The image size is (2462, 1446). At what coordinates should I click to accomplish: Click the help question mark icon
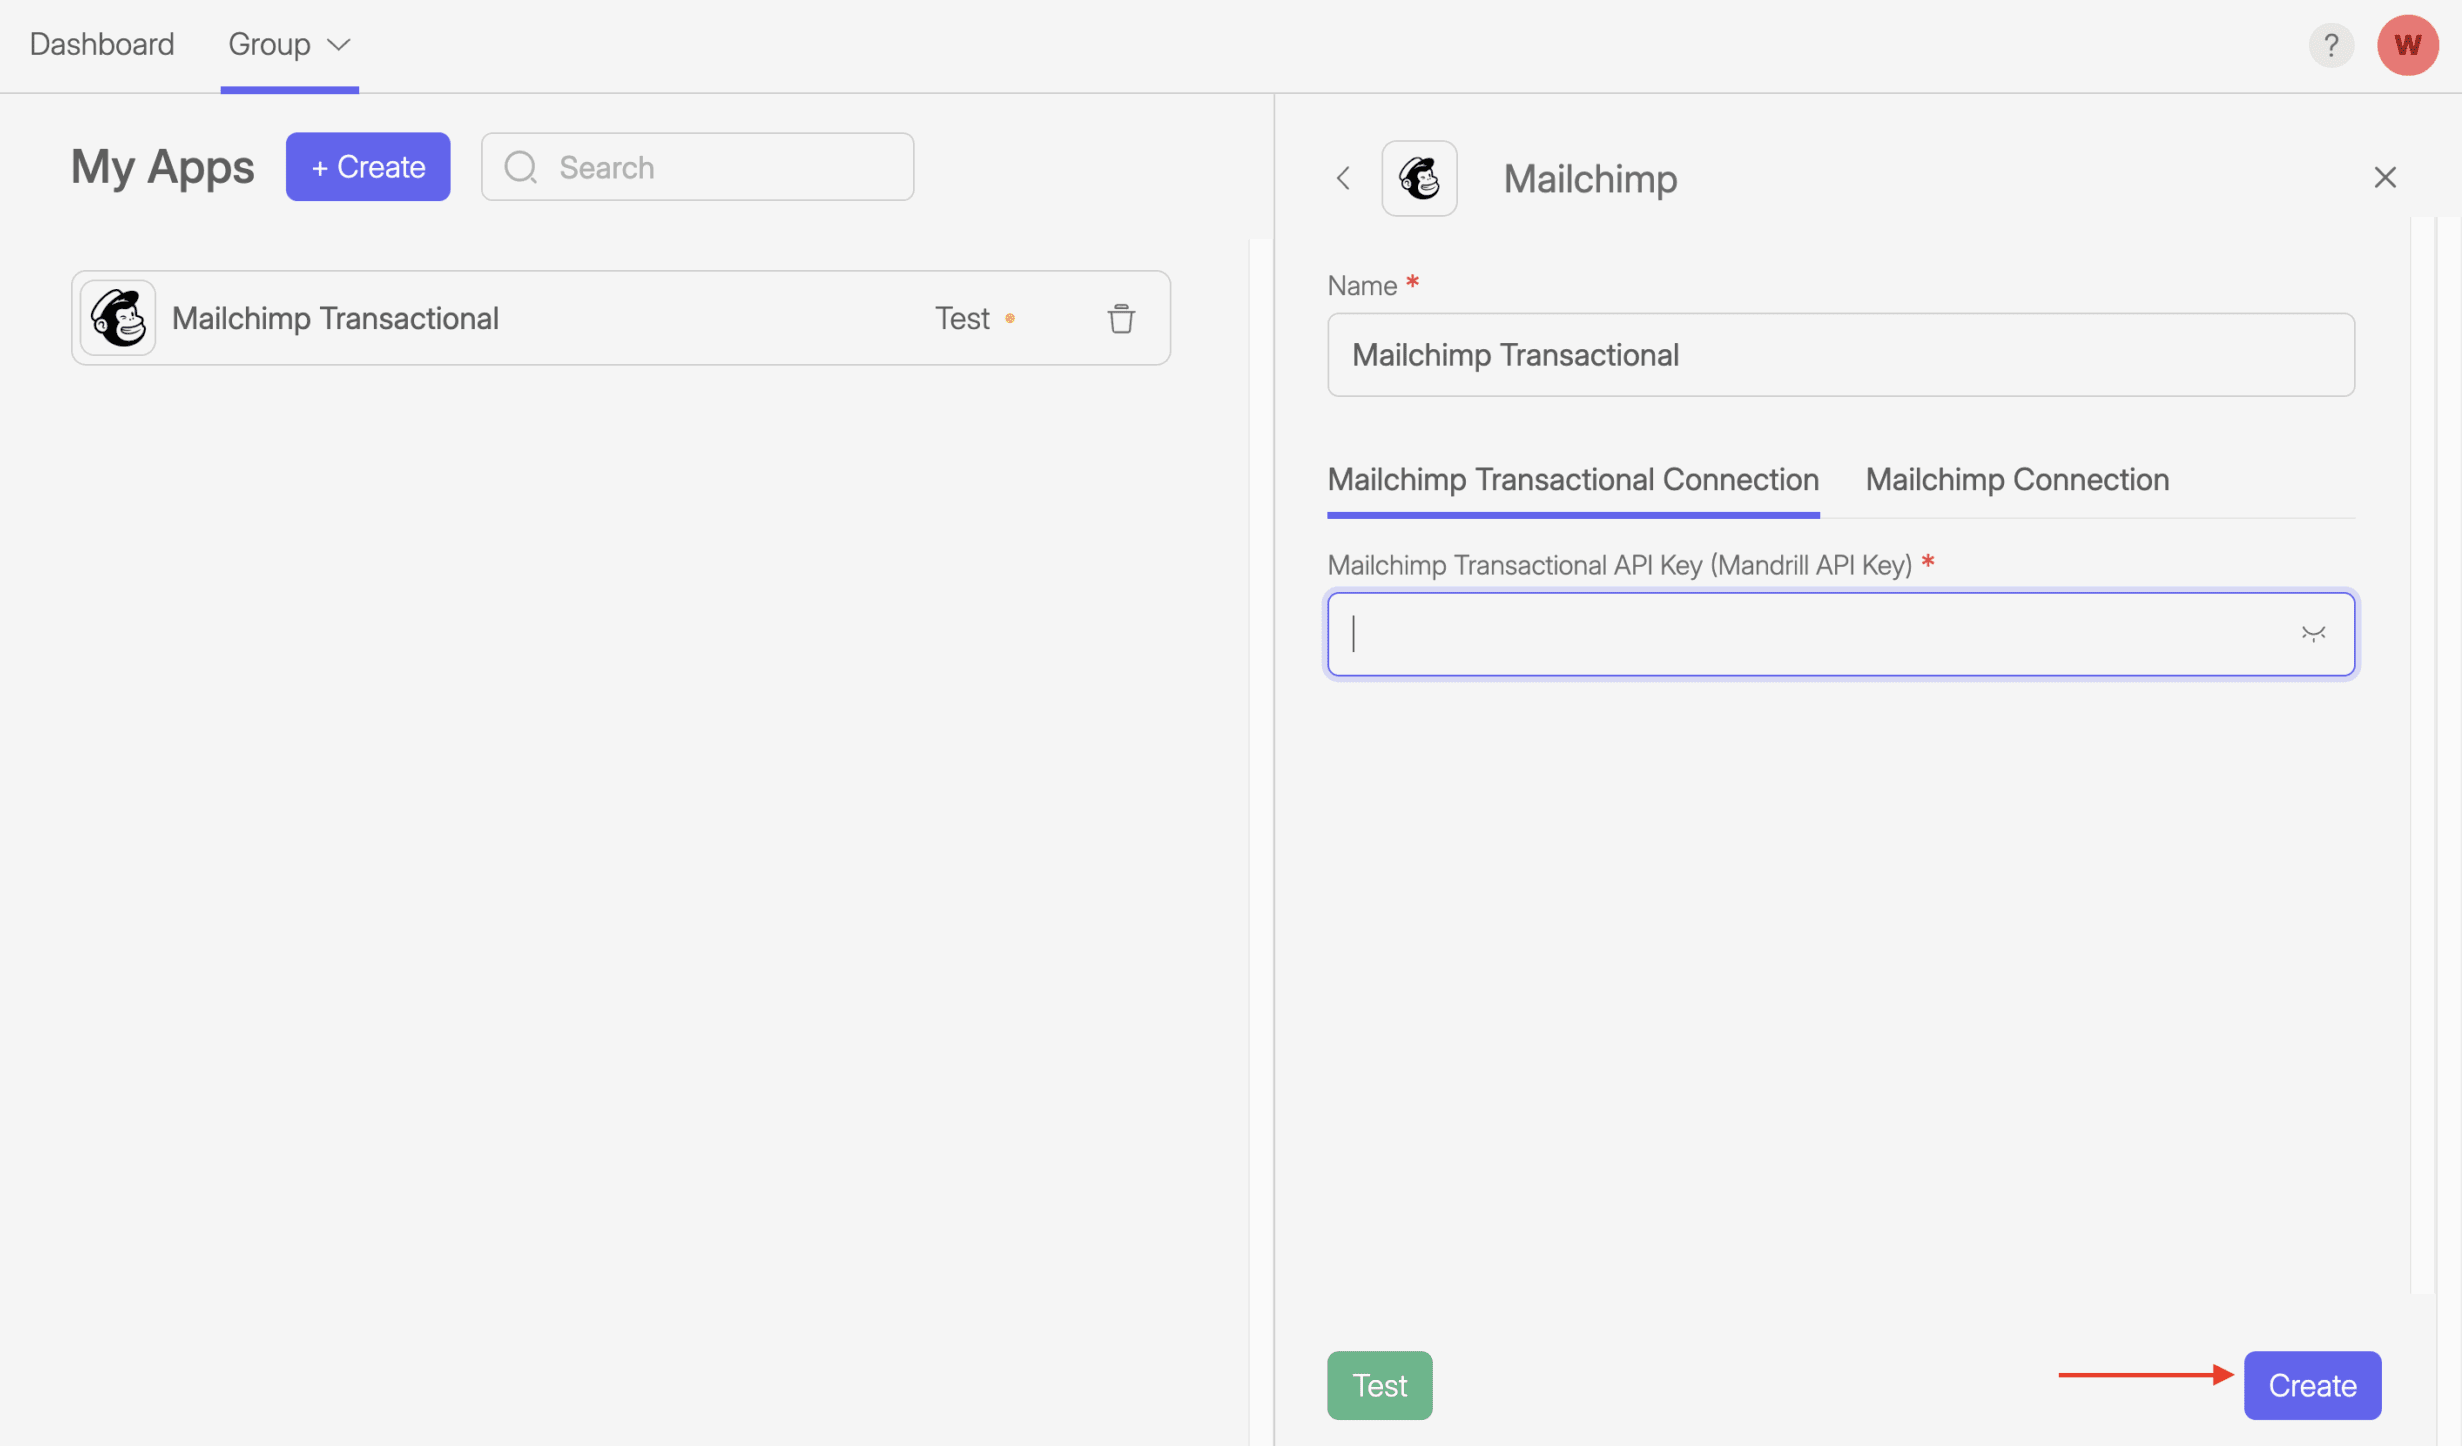coord(2330,45)
